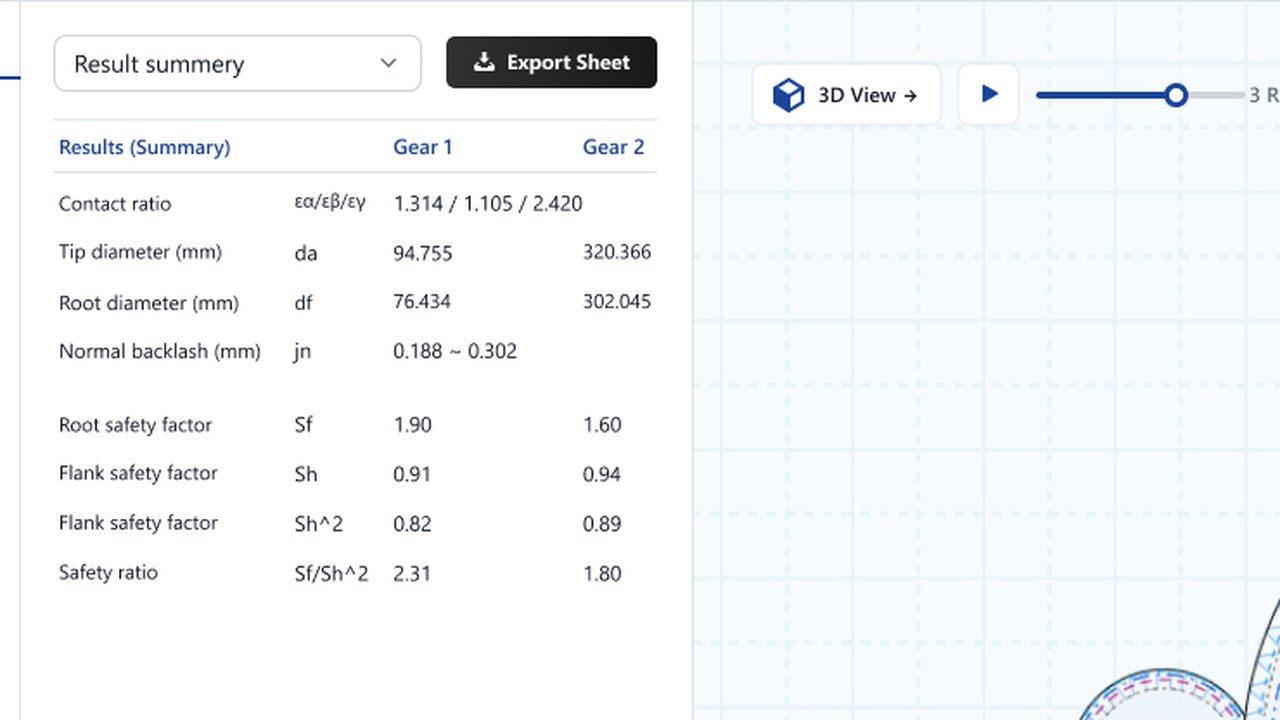This screenshot has height=720, width=1280.
Task: Click the Gear 1 Sh value 0.91
Action: [412, 474]
